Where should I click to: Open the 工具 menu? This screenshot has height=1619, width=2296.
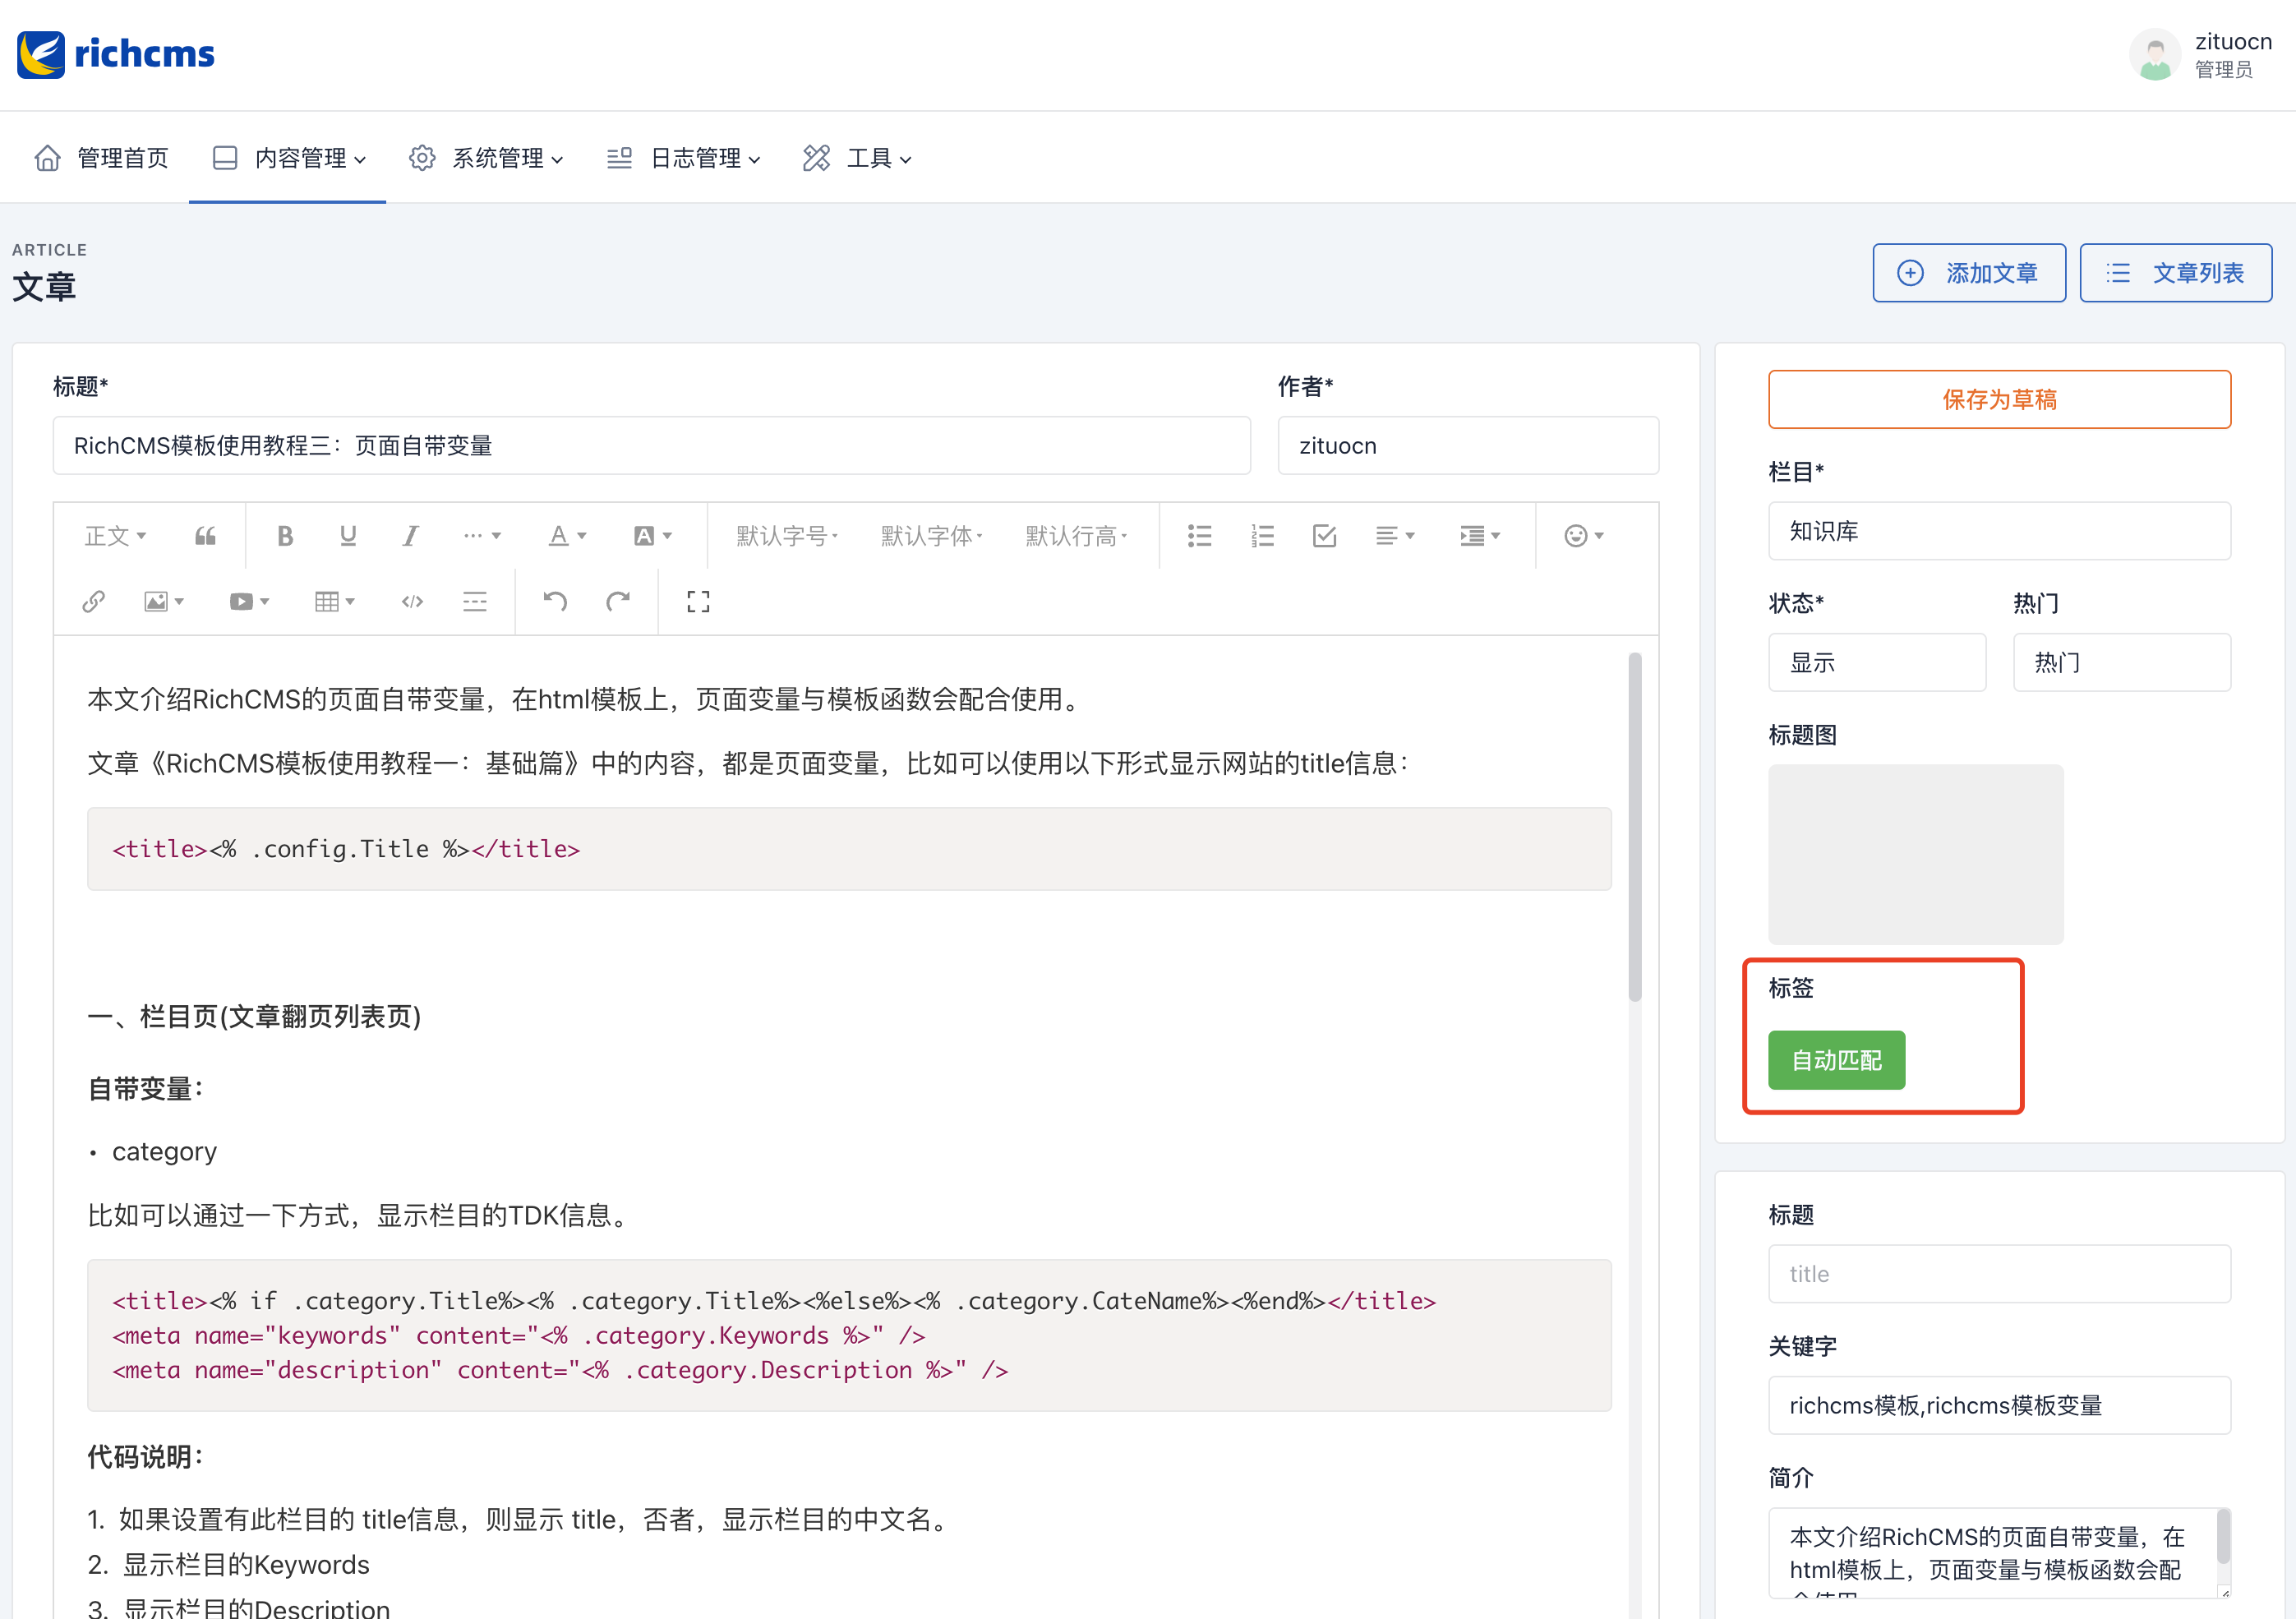857,158
